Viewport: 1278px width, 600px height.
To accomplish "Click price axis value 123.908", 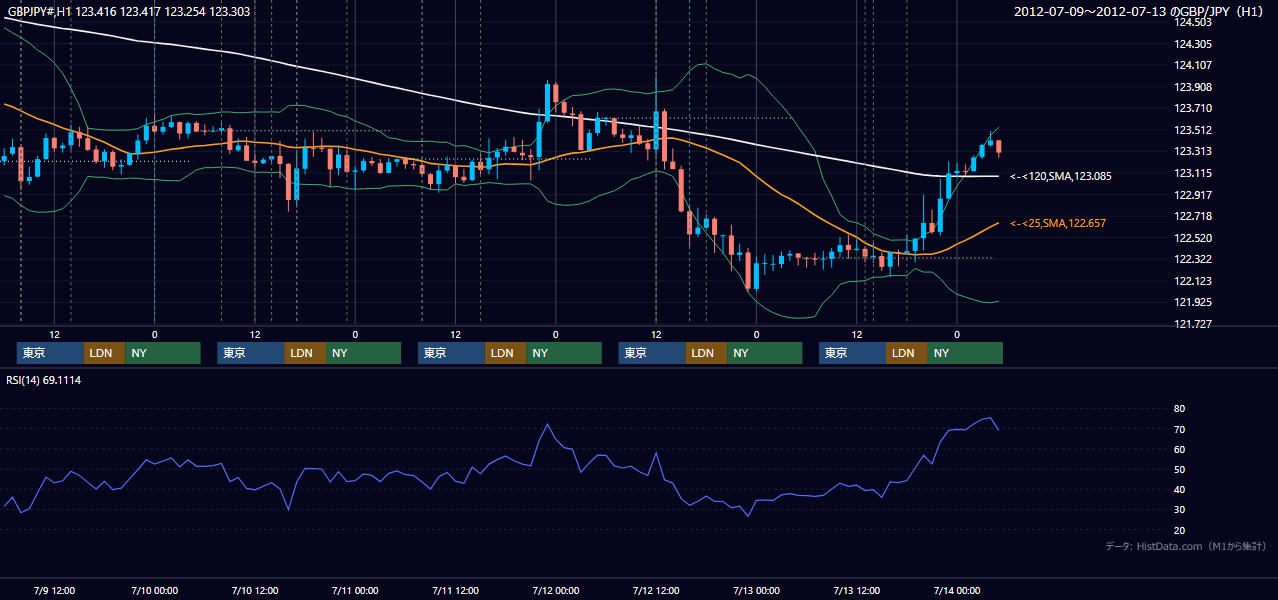I will coord(1192,87).
